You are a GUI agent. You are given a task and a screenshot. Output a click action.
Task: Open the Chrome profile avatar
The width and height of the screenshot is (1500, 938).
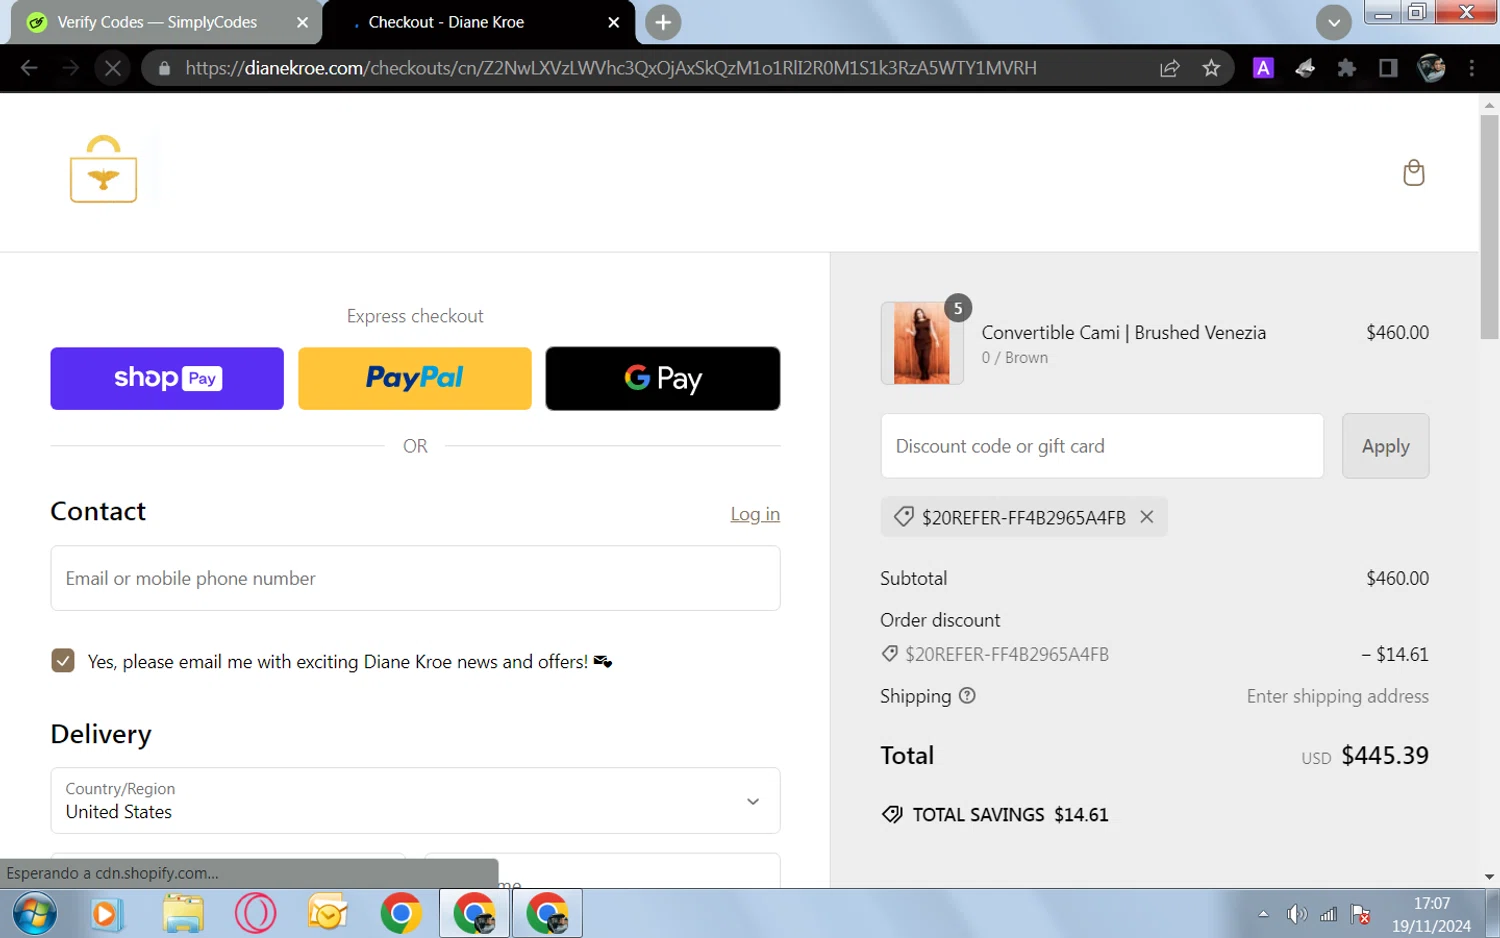pos(1431,68)
